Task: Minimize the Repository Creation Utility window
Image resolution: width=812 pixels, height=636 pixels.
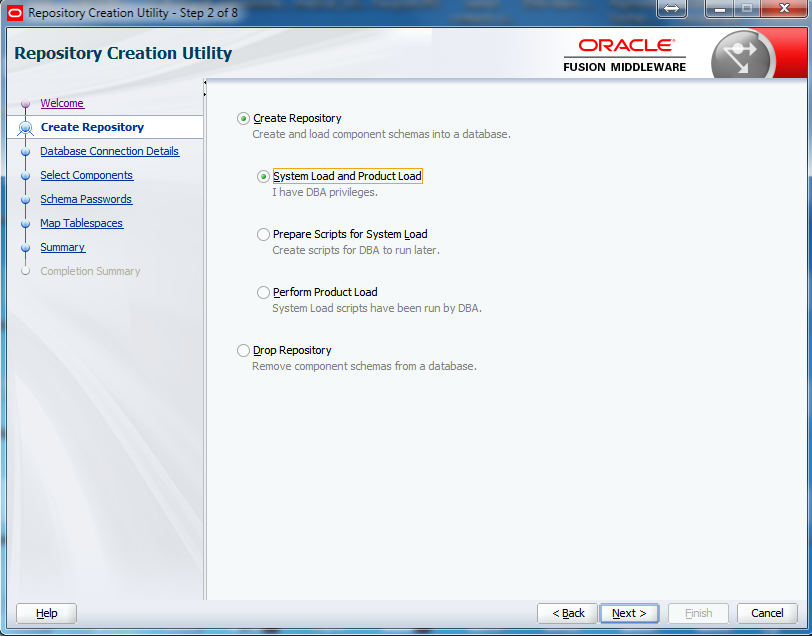Action: click(720, 9)
